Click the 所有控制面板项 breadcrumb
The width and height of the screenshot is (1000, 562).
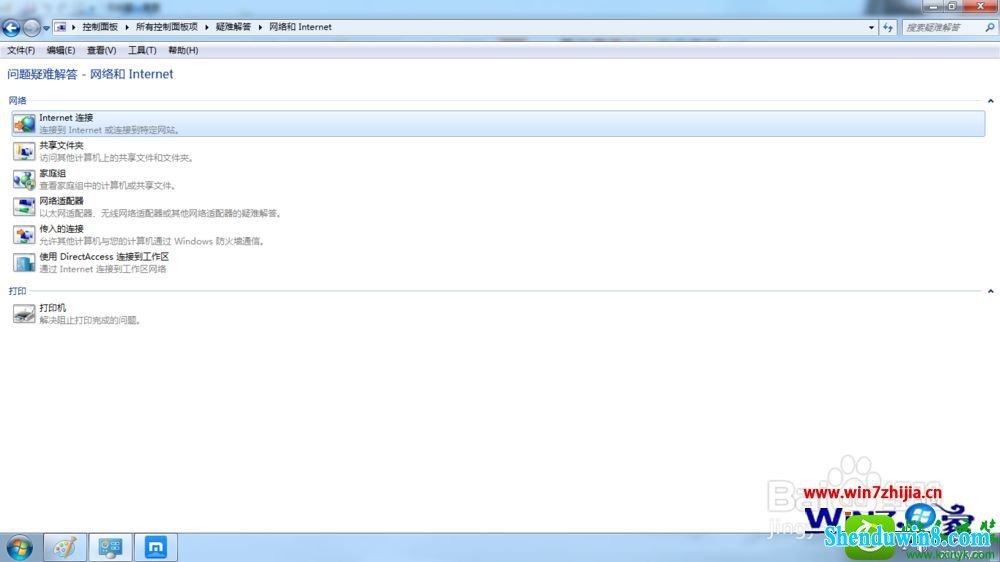point(166,27)
